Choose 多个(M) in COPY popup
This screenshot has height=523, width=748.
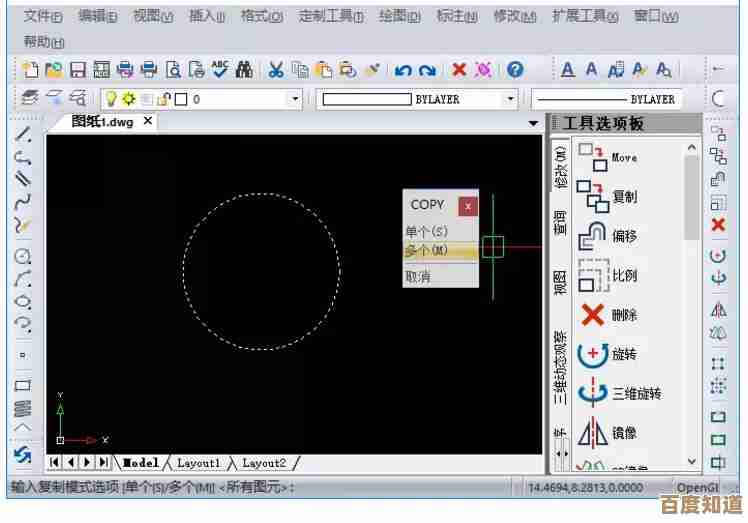427,250
